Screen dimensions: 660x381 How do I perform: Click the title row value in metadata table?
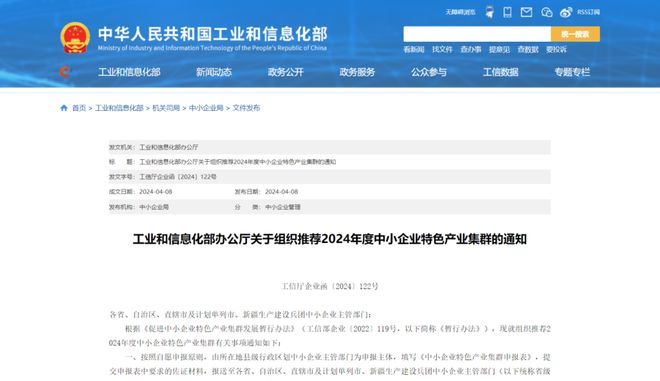[x=237, y=162]
